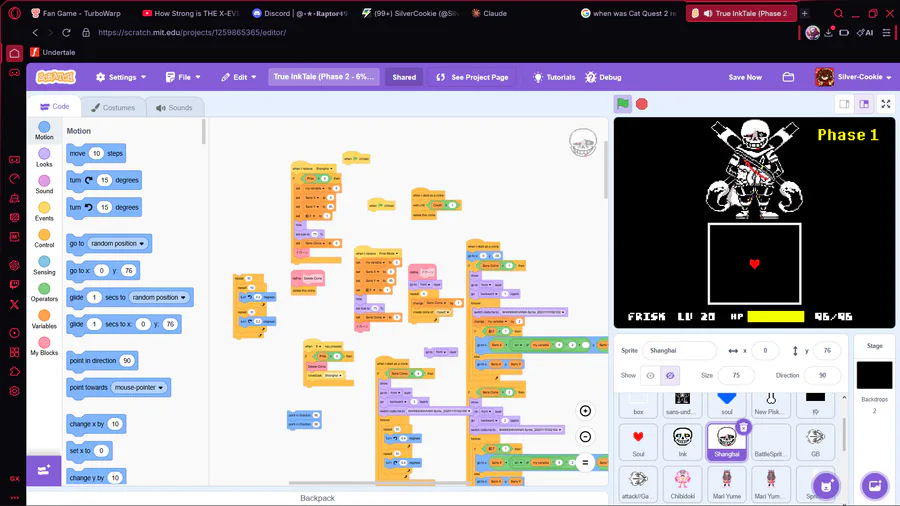Click See Project Page button
The height and width of the screenshot is (506, 900).
pyautogui.click(x=472, y=77)
